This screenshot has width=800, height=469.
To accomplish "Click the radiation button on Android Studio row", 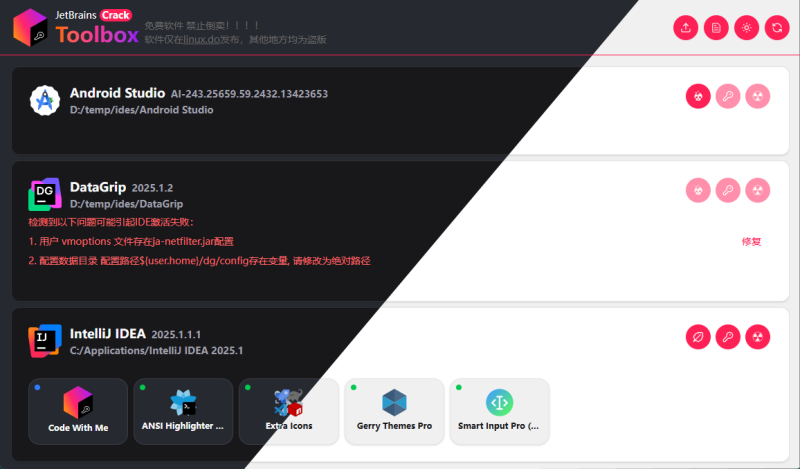I will 758,96.
